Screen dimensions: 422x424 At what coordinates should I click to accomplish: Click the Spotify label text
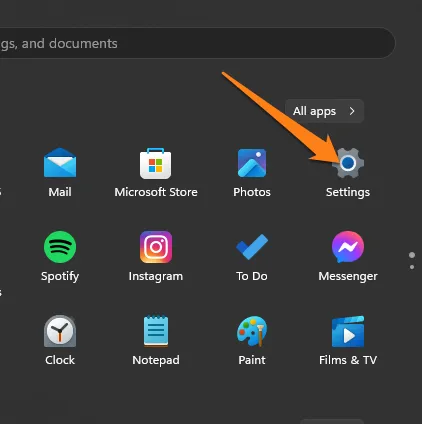coord(60,276)
